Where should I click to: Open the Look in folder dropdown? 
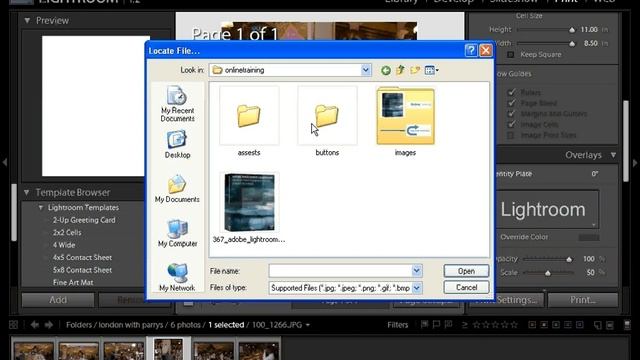click(x=366, y=70)
